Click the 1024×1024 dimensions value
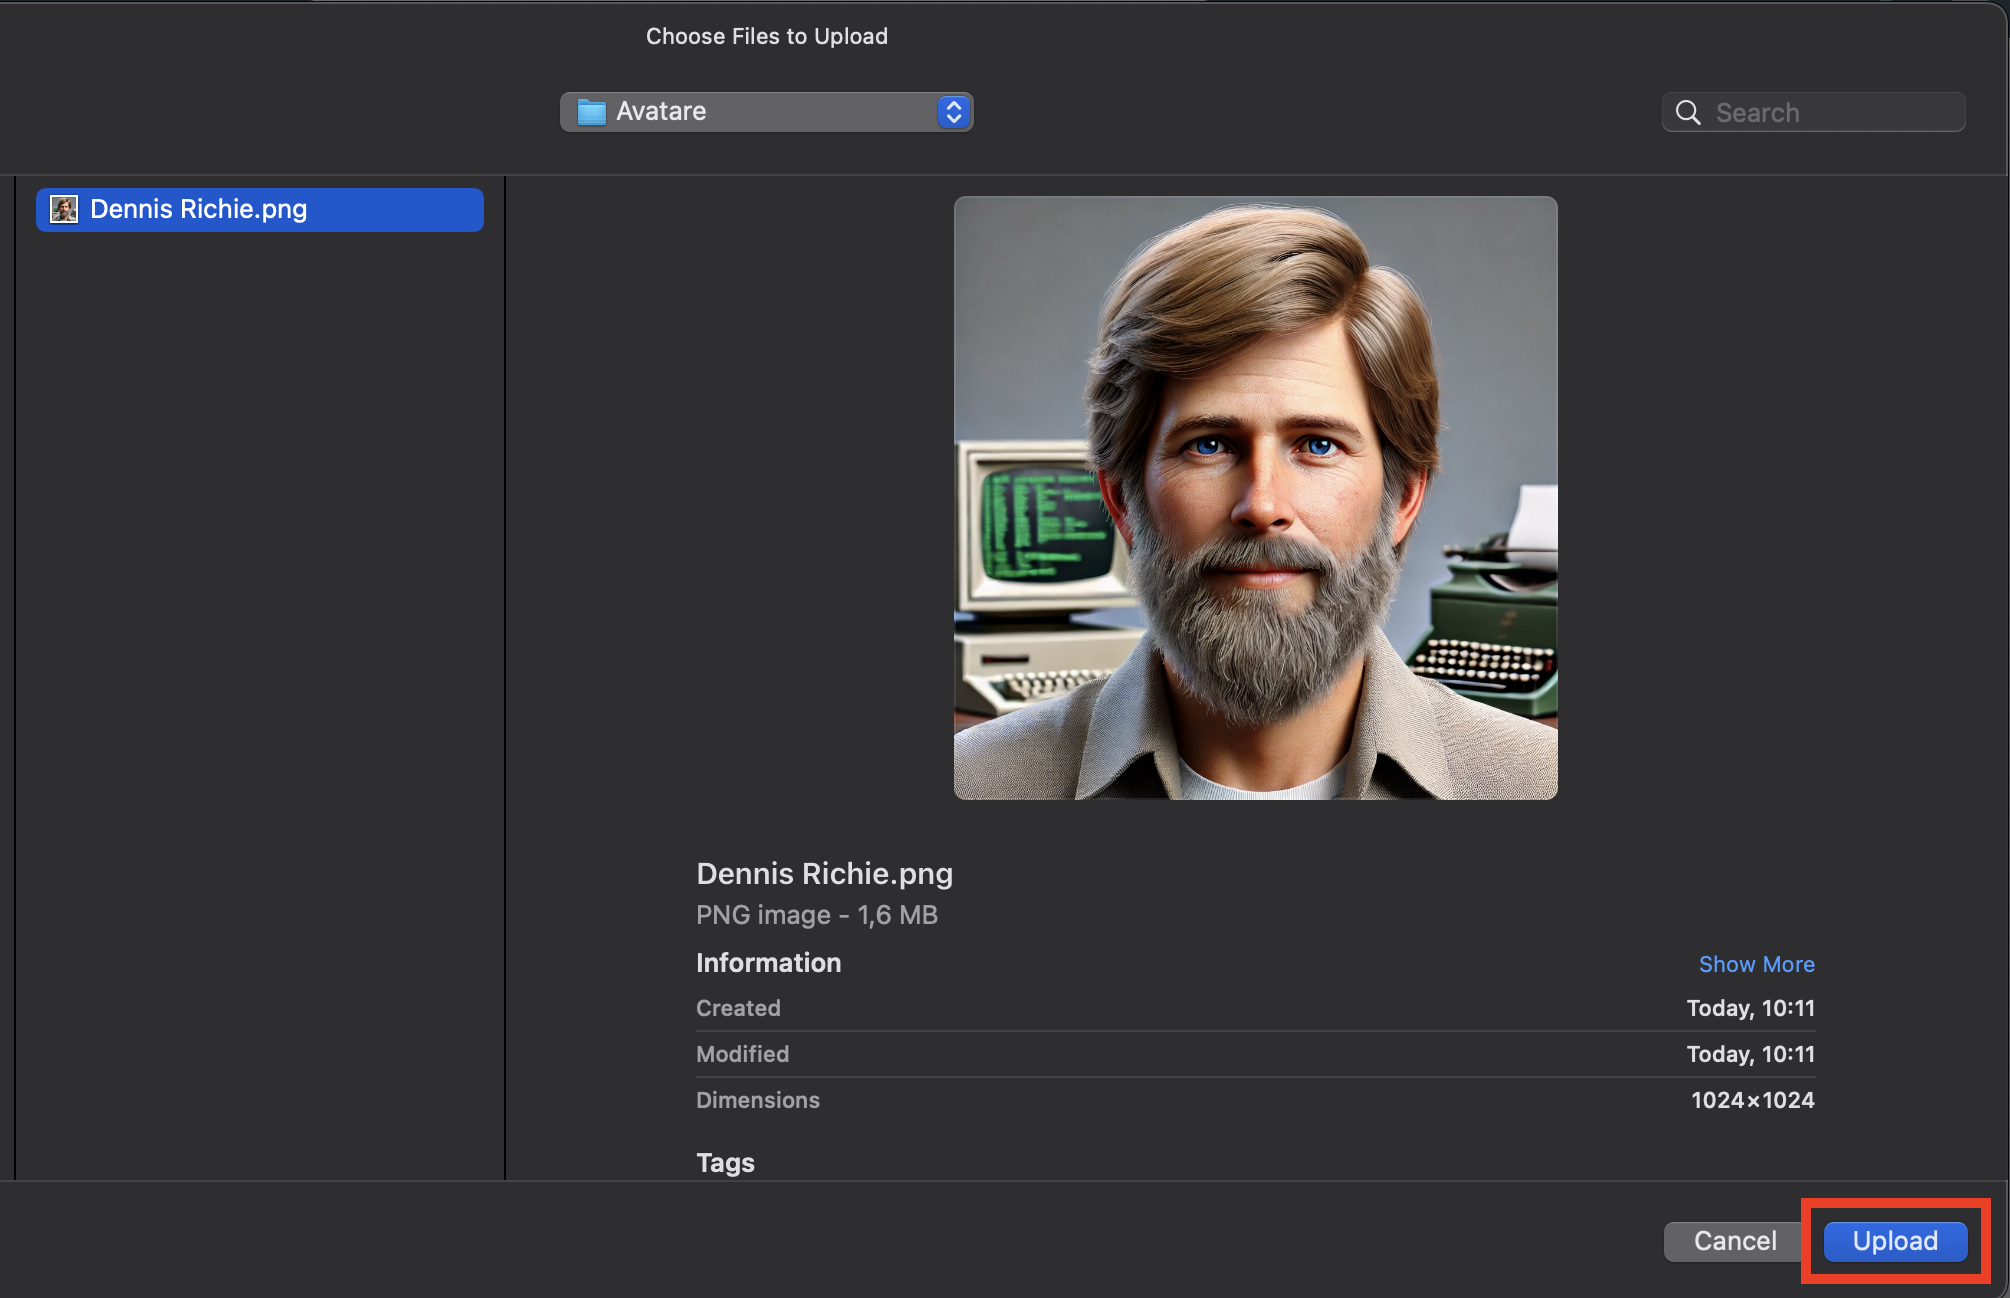This screenshot has width=2010, height=1298. click(1752, 1100)
